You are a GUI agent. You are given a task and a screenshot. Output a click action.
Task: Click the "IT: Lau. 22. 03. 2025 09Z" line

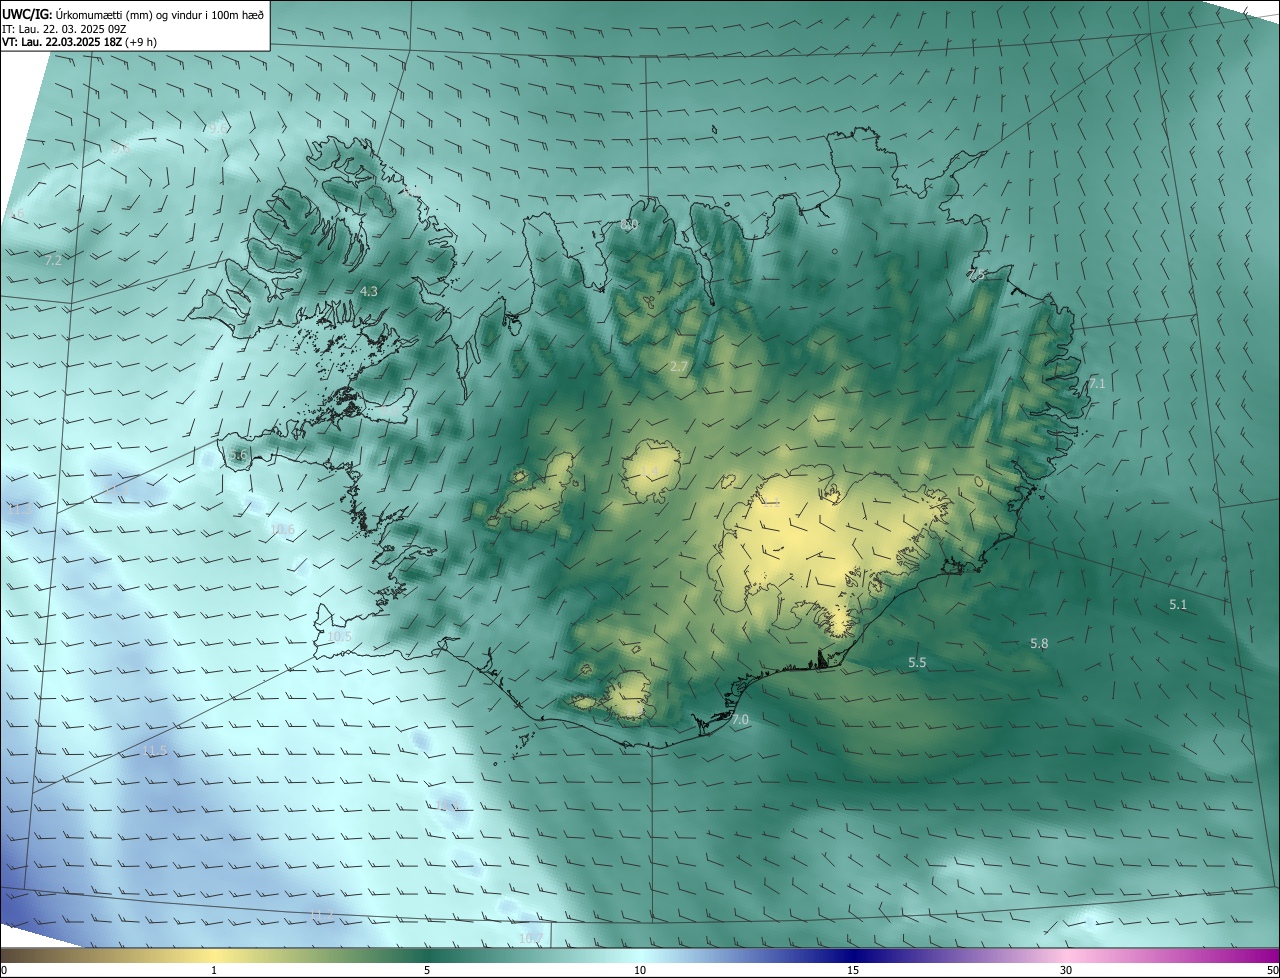pyautogui.click(x=64, y=28)
